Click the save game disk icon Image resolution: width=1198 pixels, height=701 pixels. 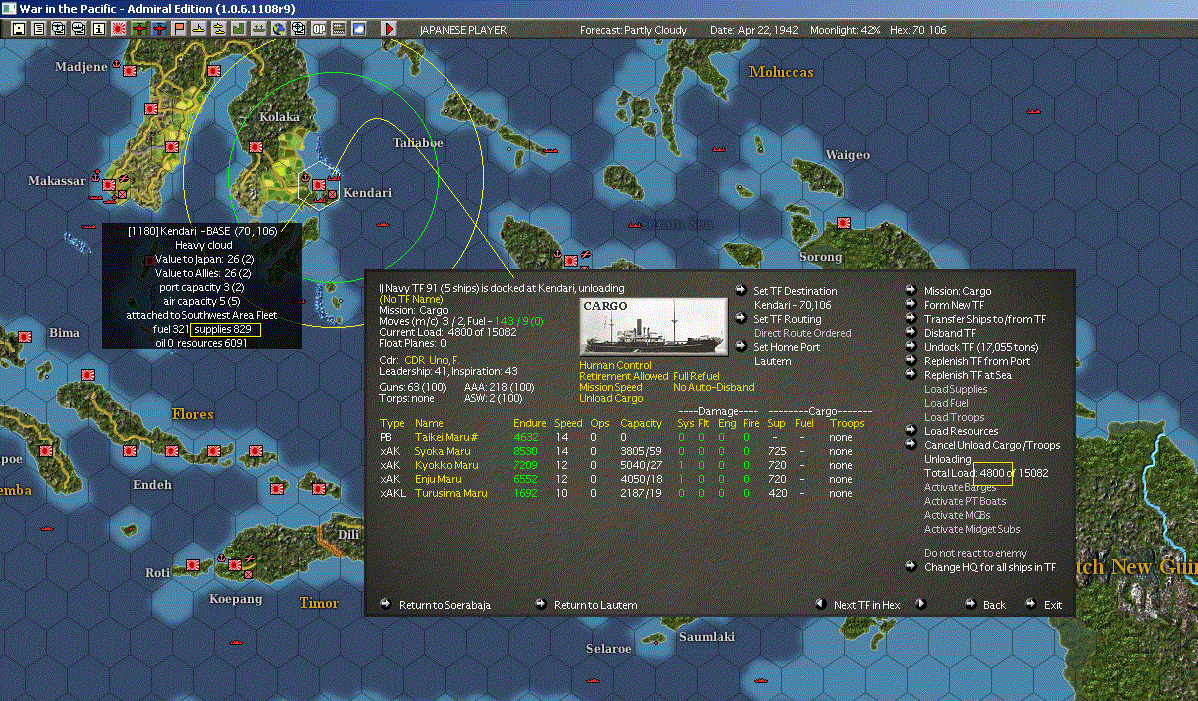tap(19, 29)
